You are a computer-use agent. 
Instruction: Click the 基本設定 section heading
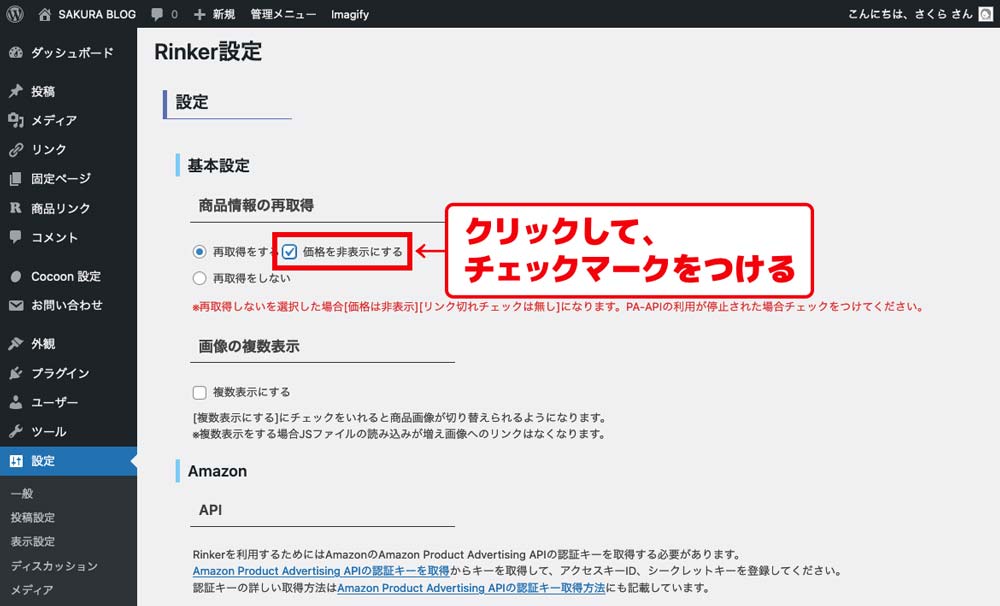(x=218, y=166)
